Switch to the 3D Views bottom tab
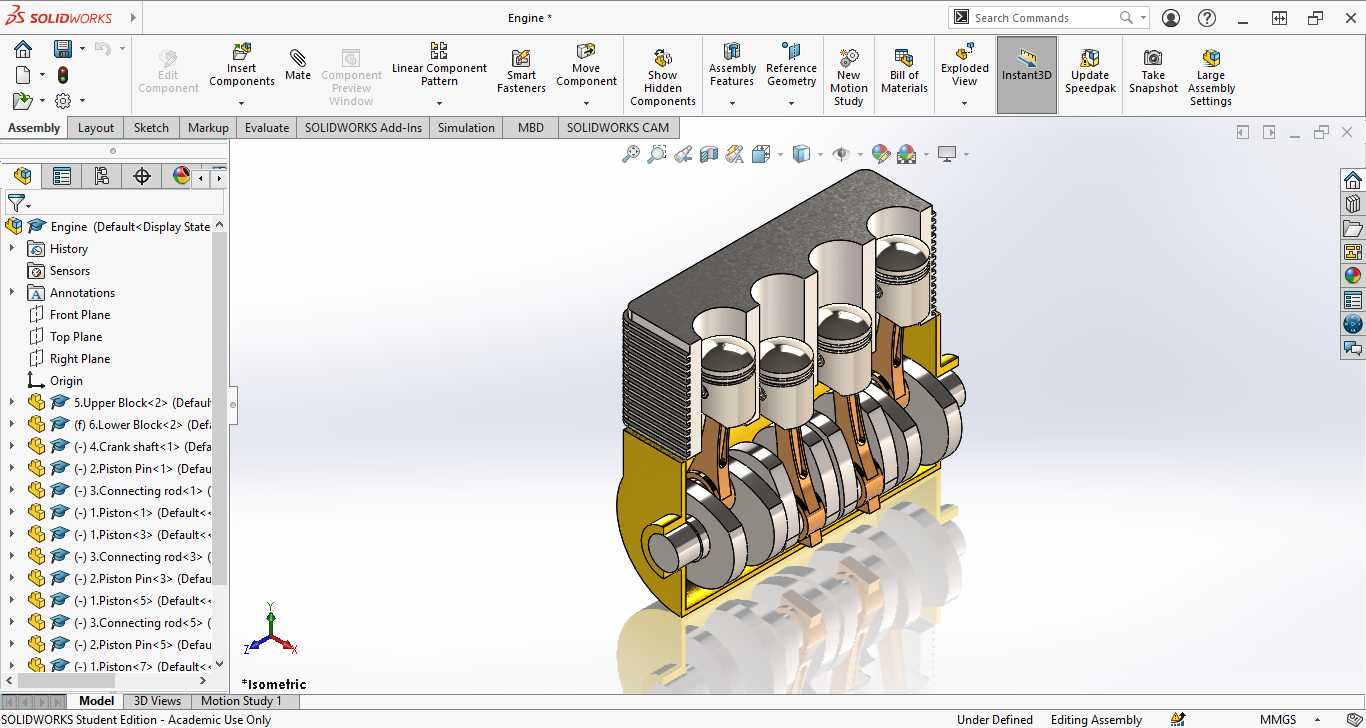 (158, 701)
